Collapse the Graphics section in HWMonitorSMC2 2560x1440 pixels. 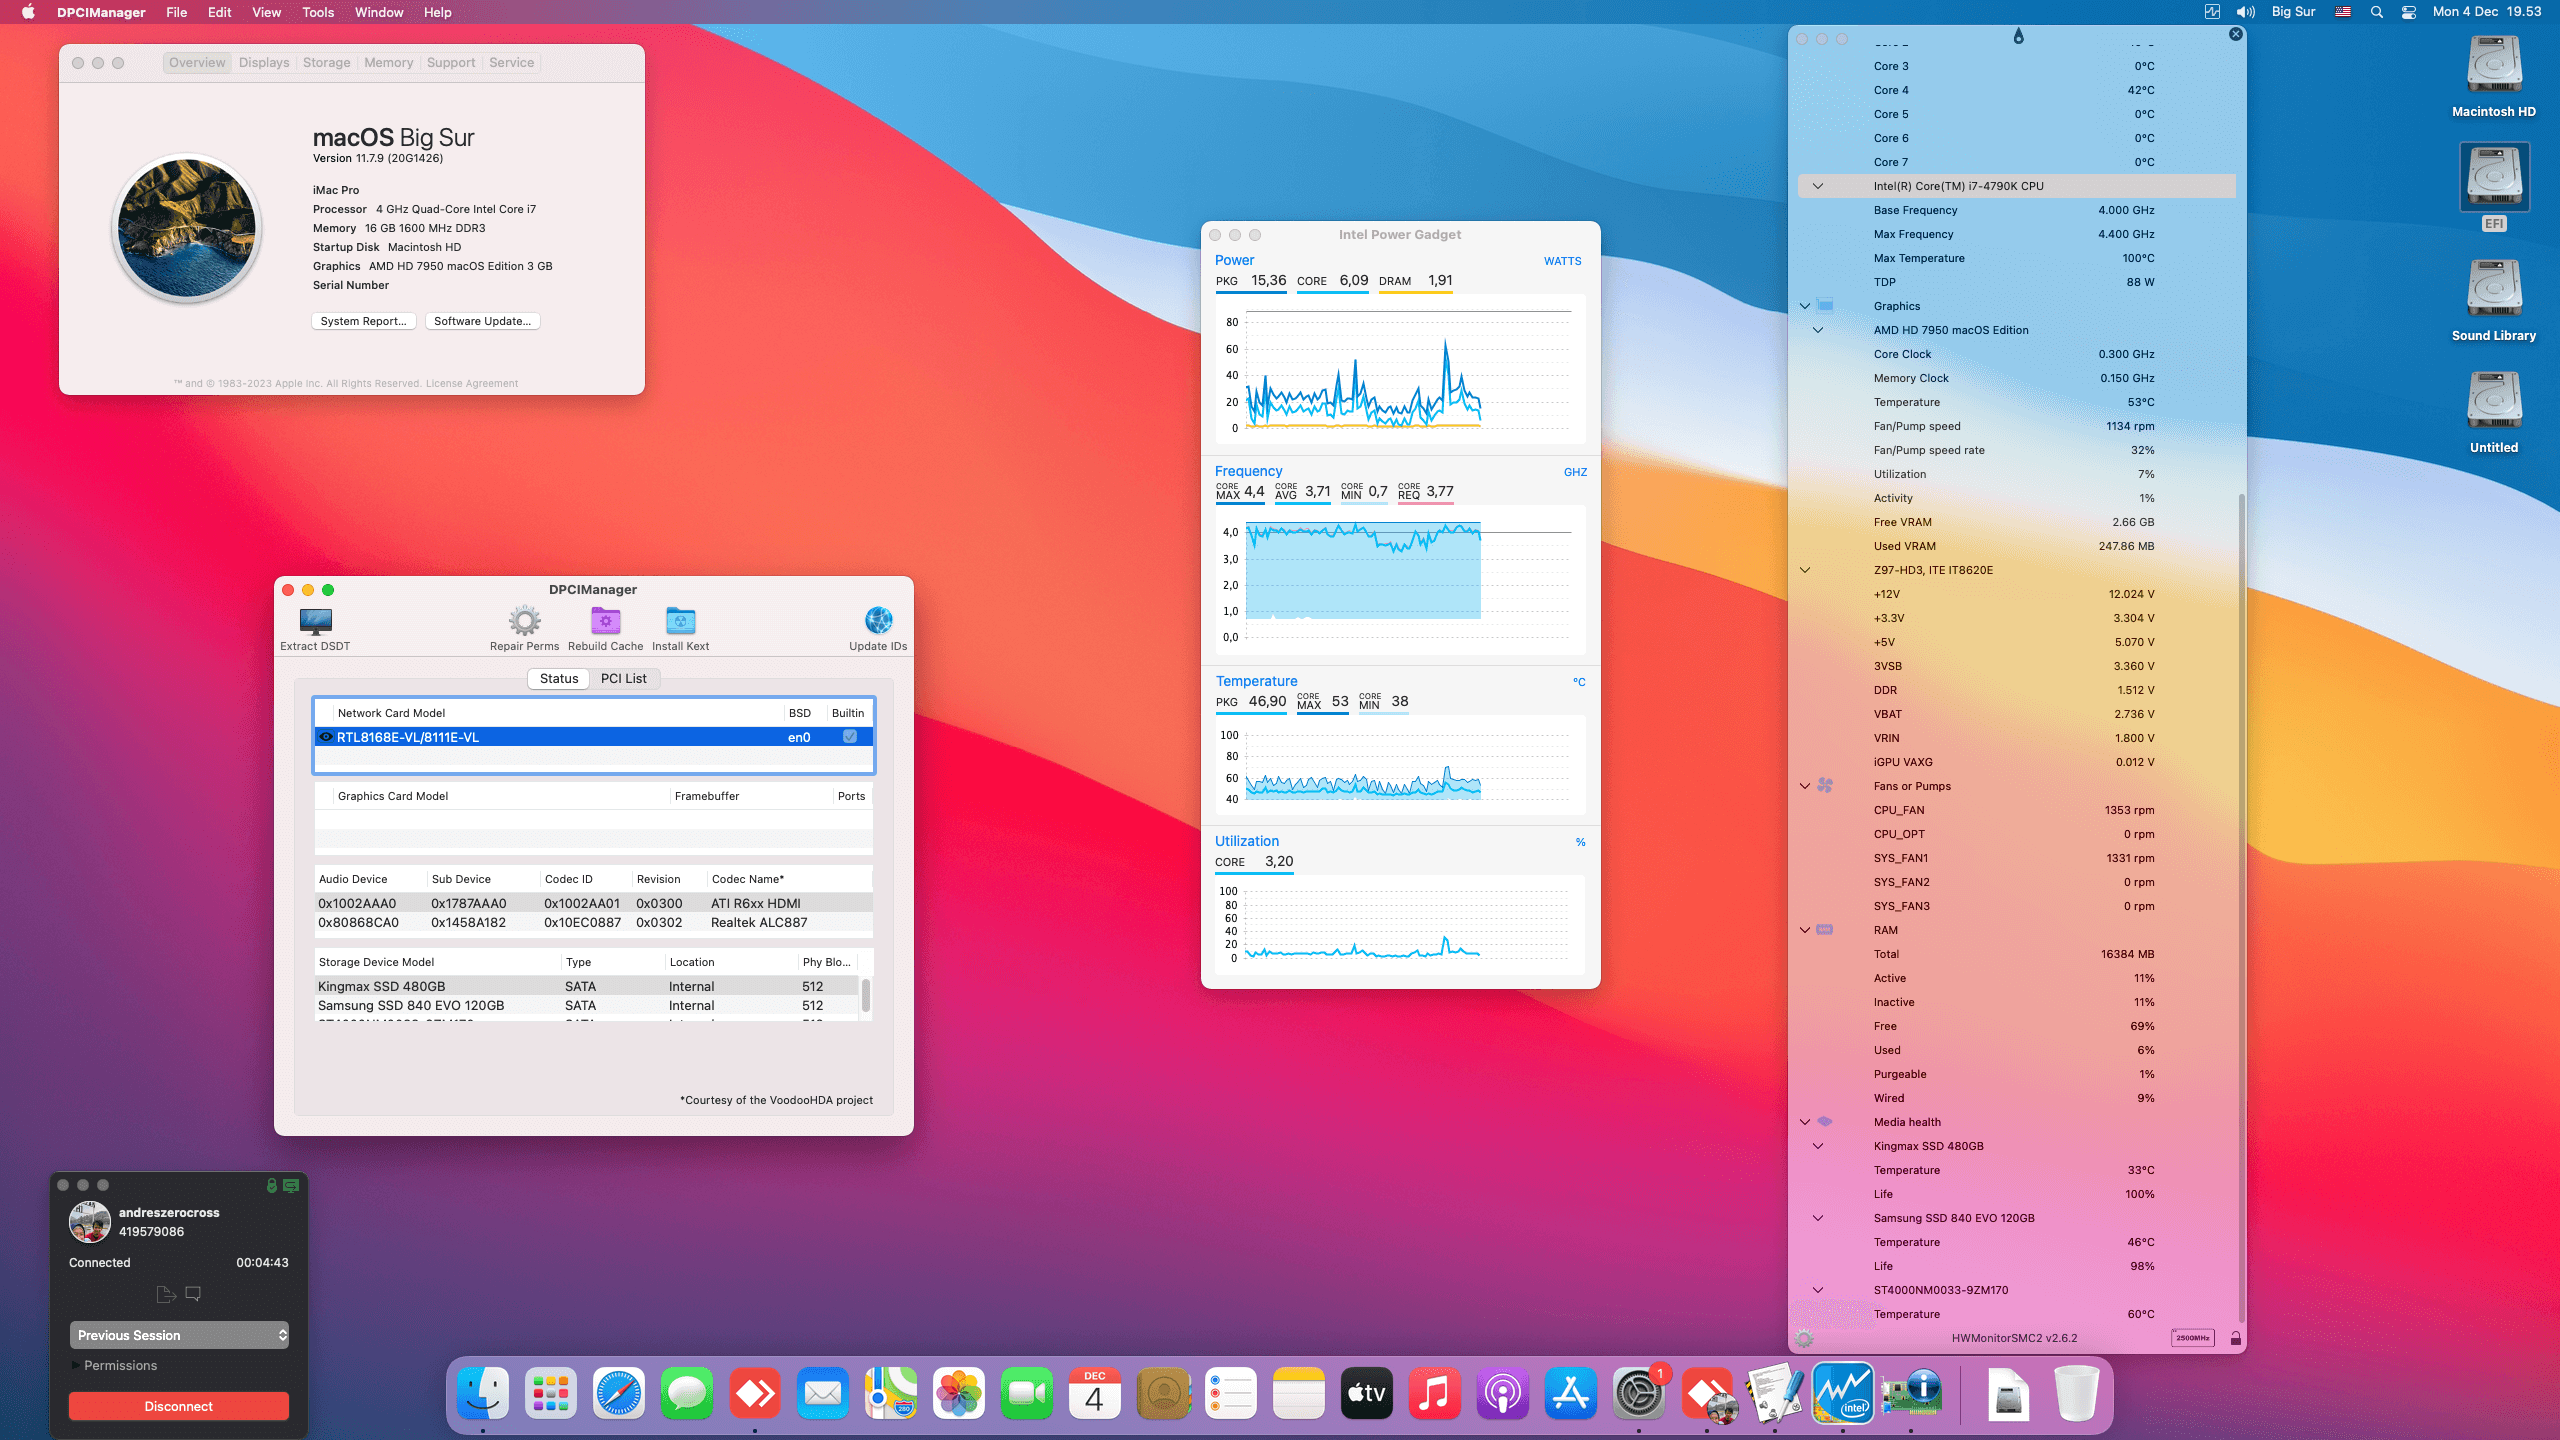(1805, 306)
